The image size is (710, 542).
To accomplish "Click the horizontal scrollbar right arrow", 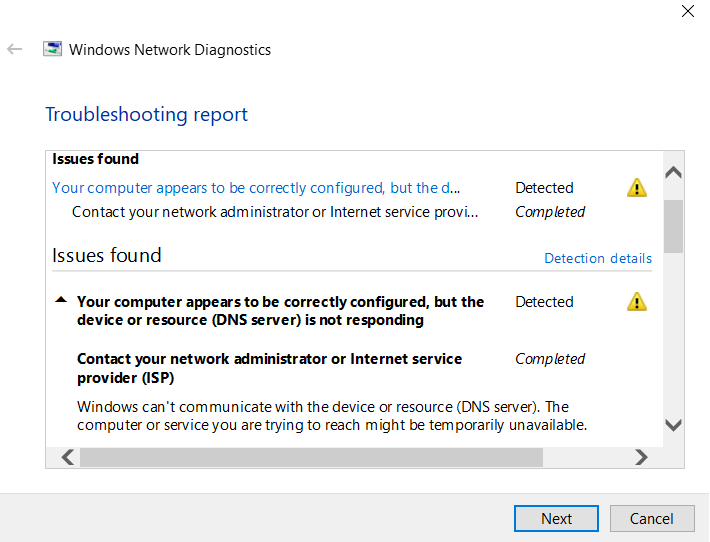I will coord(641,457).
